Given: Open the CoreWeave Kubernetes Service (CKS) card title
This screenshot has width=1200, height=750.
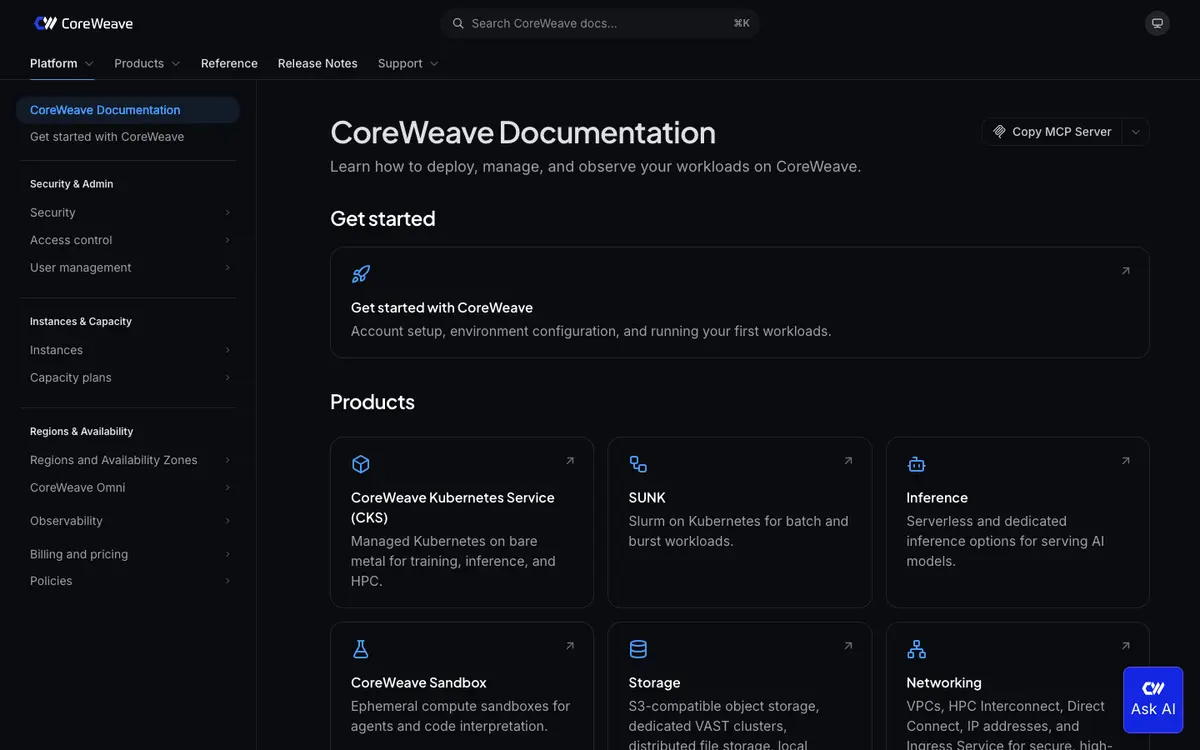Looking at the screenshot, I should pos(453,507).
